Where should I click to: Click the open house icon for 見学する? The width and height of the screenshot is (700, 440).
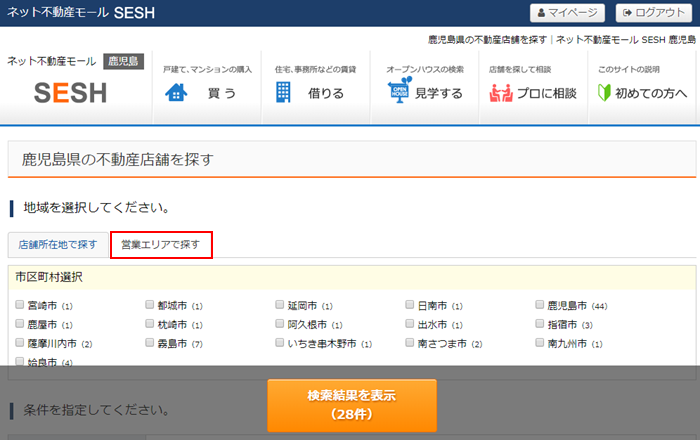tap(399, 93)
